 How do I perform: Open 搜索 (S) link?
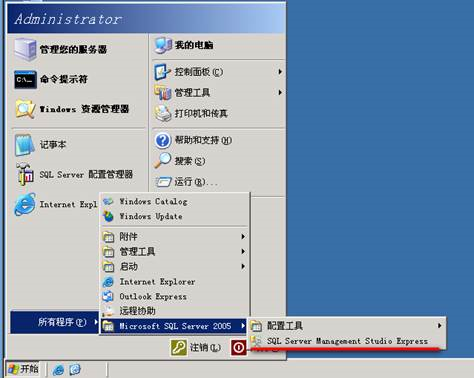coord(190,161)
